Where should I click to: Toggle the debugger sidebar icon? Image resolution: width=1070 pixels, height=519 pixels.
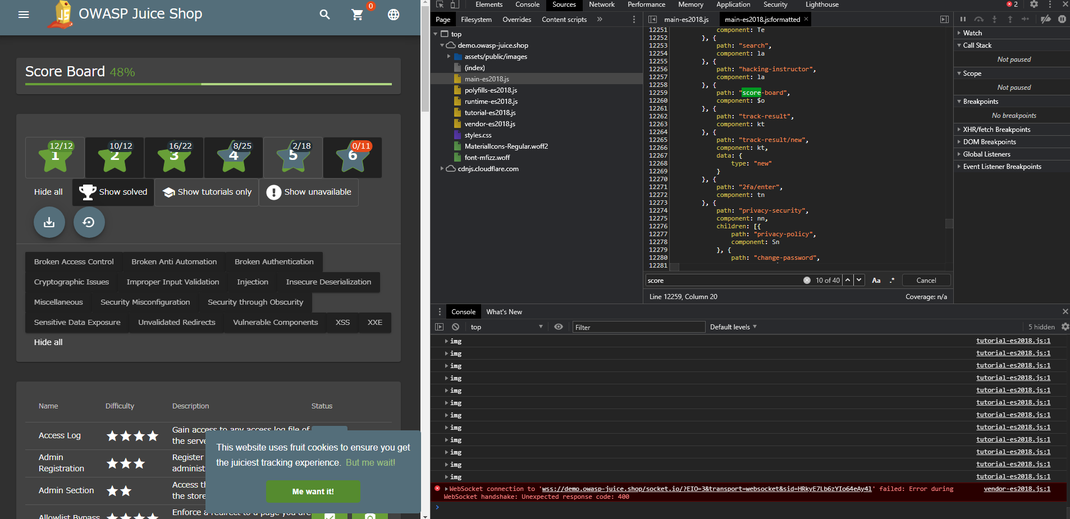(944, 20)
